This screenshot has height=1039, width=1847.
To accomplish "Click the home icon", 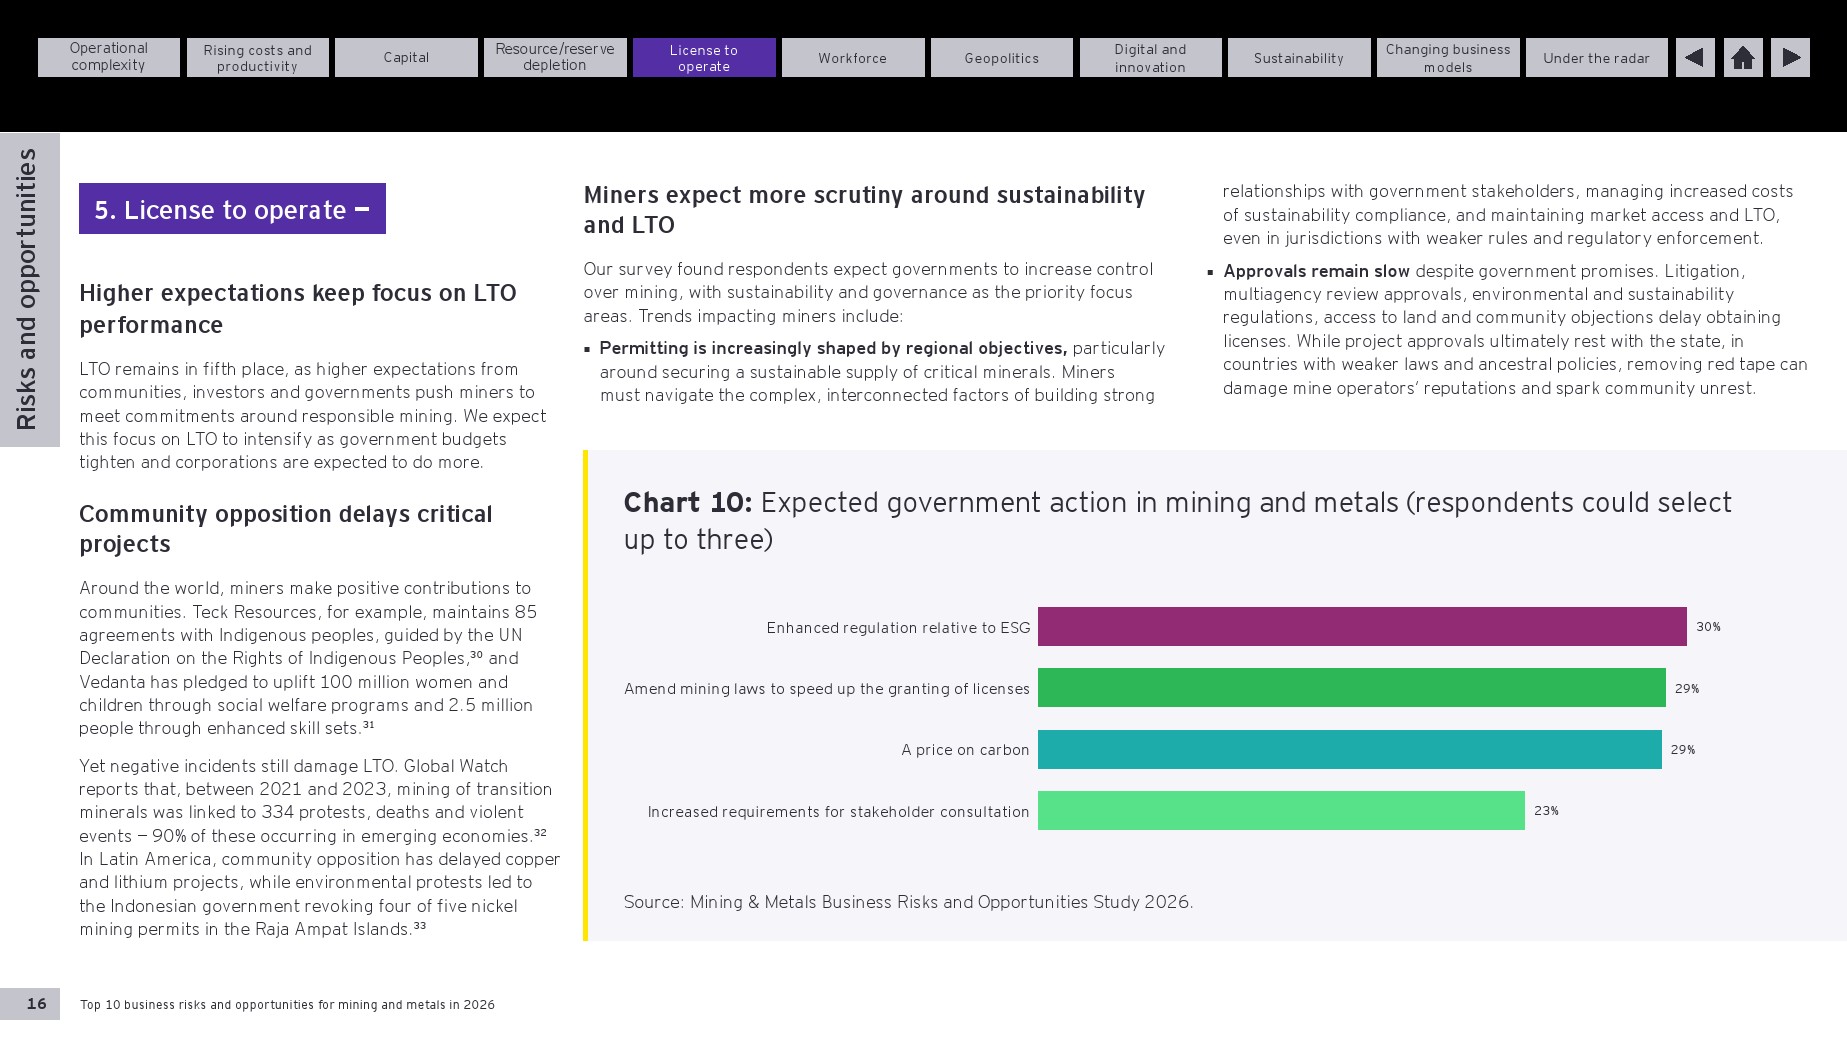I will (x=1743, y=58).
